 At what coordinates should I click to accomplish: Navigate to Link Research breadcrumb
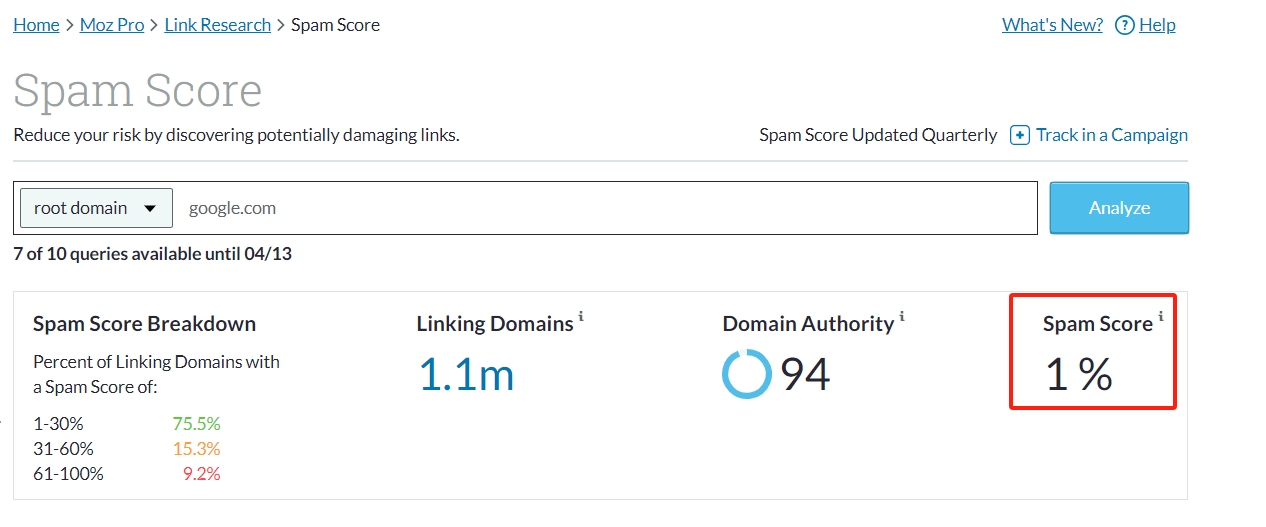point(217,25)
